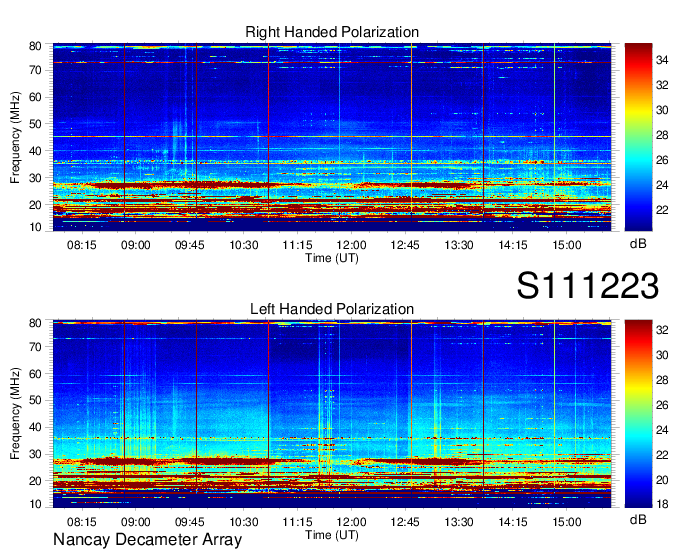Click Frequency (MHz) label of right-handed plot
The width and height of the screenshot is (680, 552).
tap(15, 137)
